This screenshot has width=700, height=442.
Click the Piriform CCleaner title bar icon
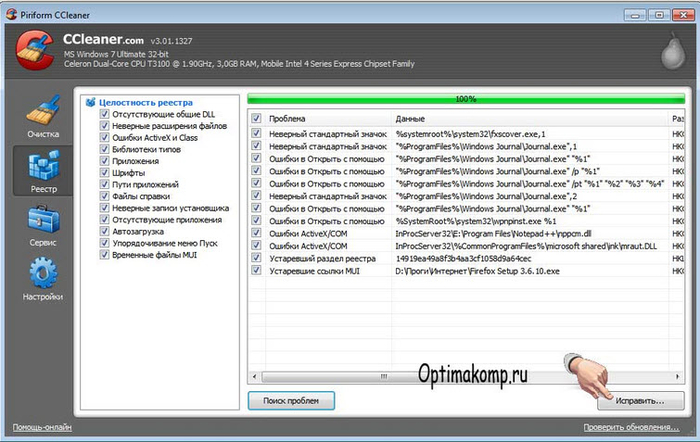(12, 14)
